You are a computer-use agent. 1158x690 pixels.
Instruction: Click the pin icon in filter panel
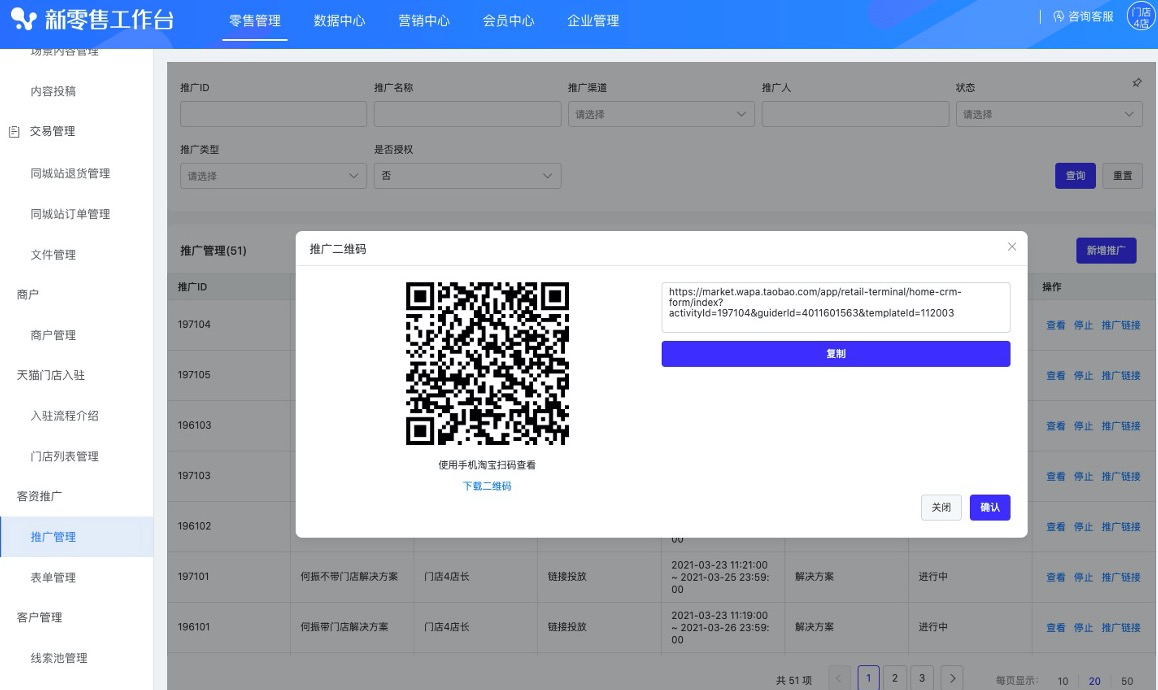1137,83
